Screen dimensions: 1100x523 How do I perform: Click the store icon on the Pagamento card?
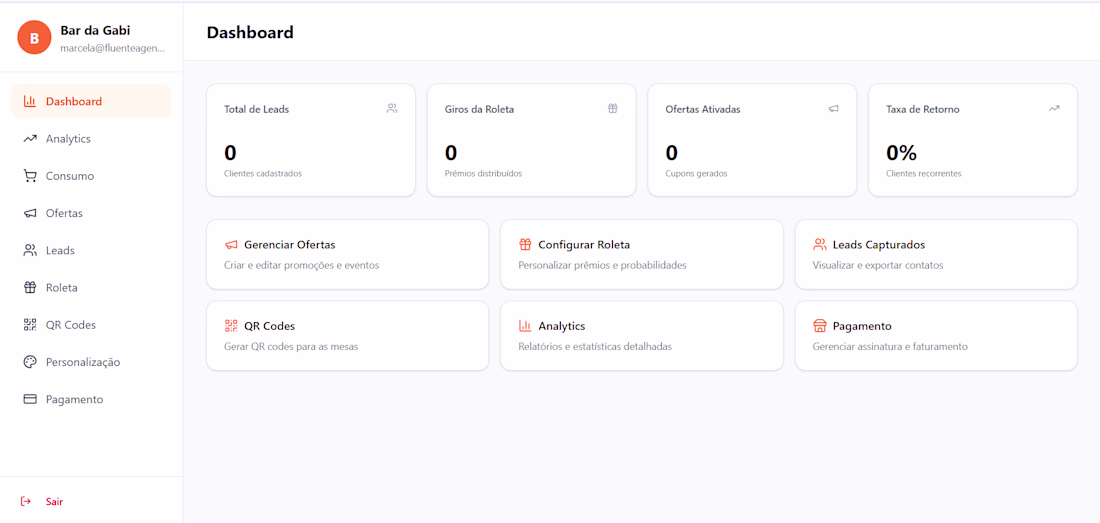click(819, 326)
